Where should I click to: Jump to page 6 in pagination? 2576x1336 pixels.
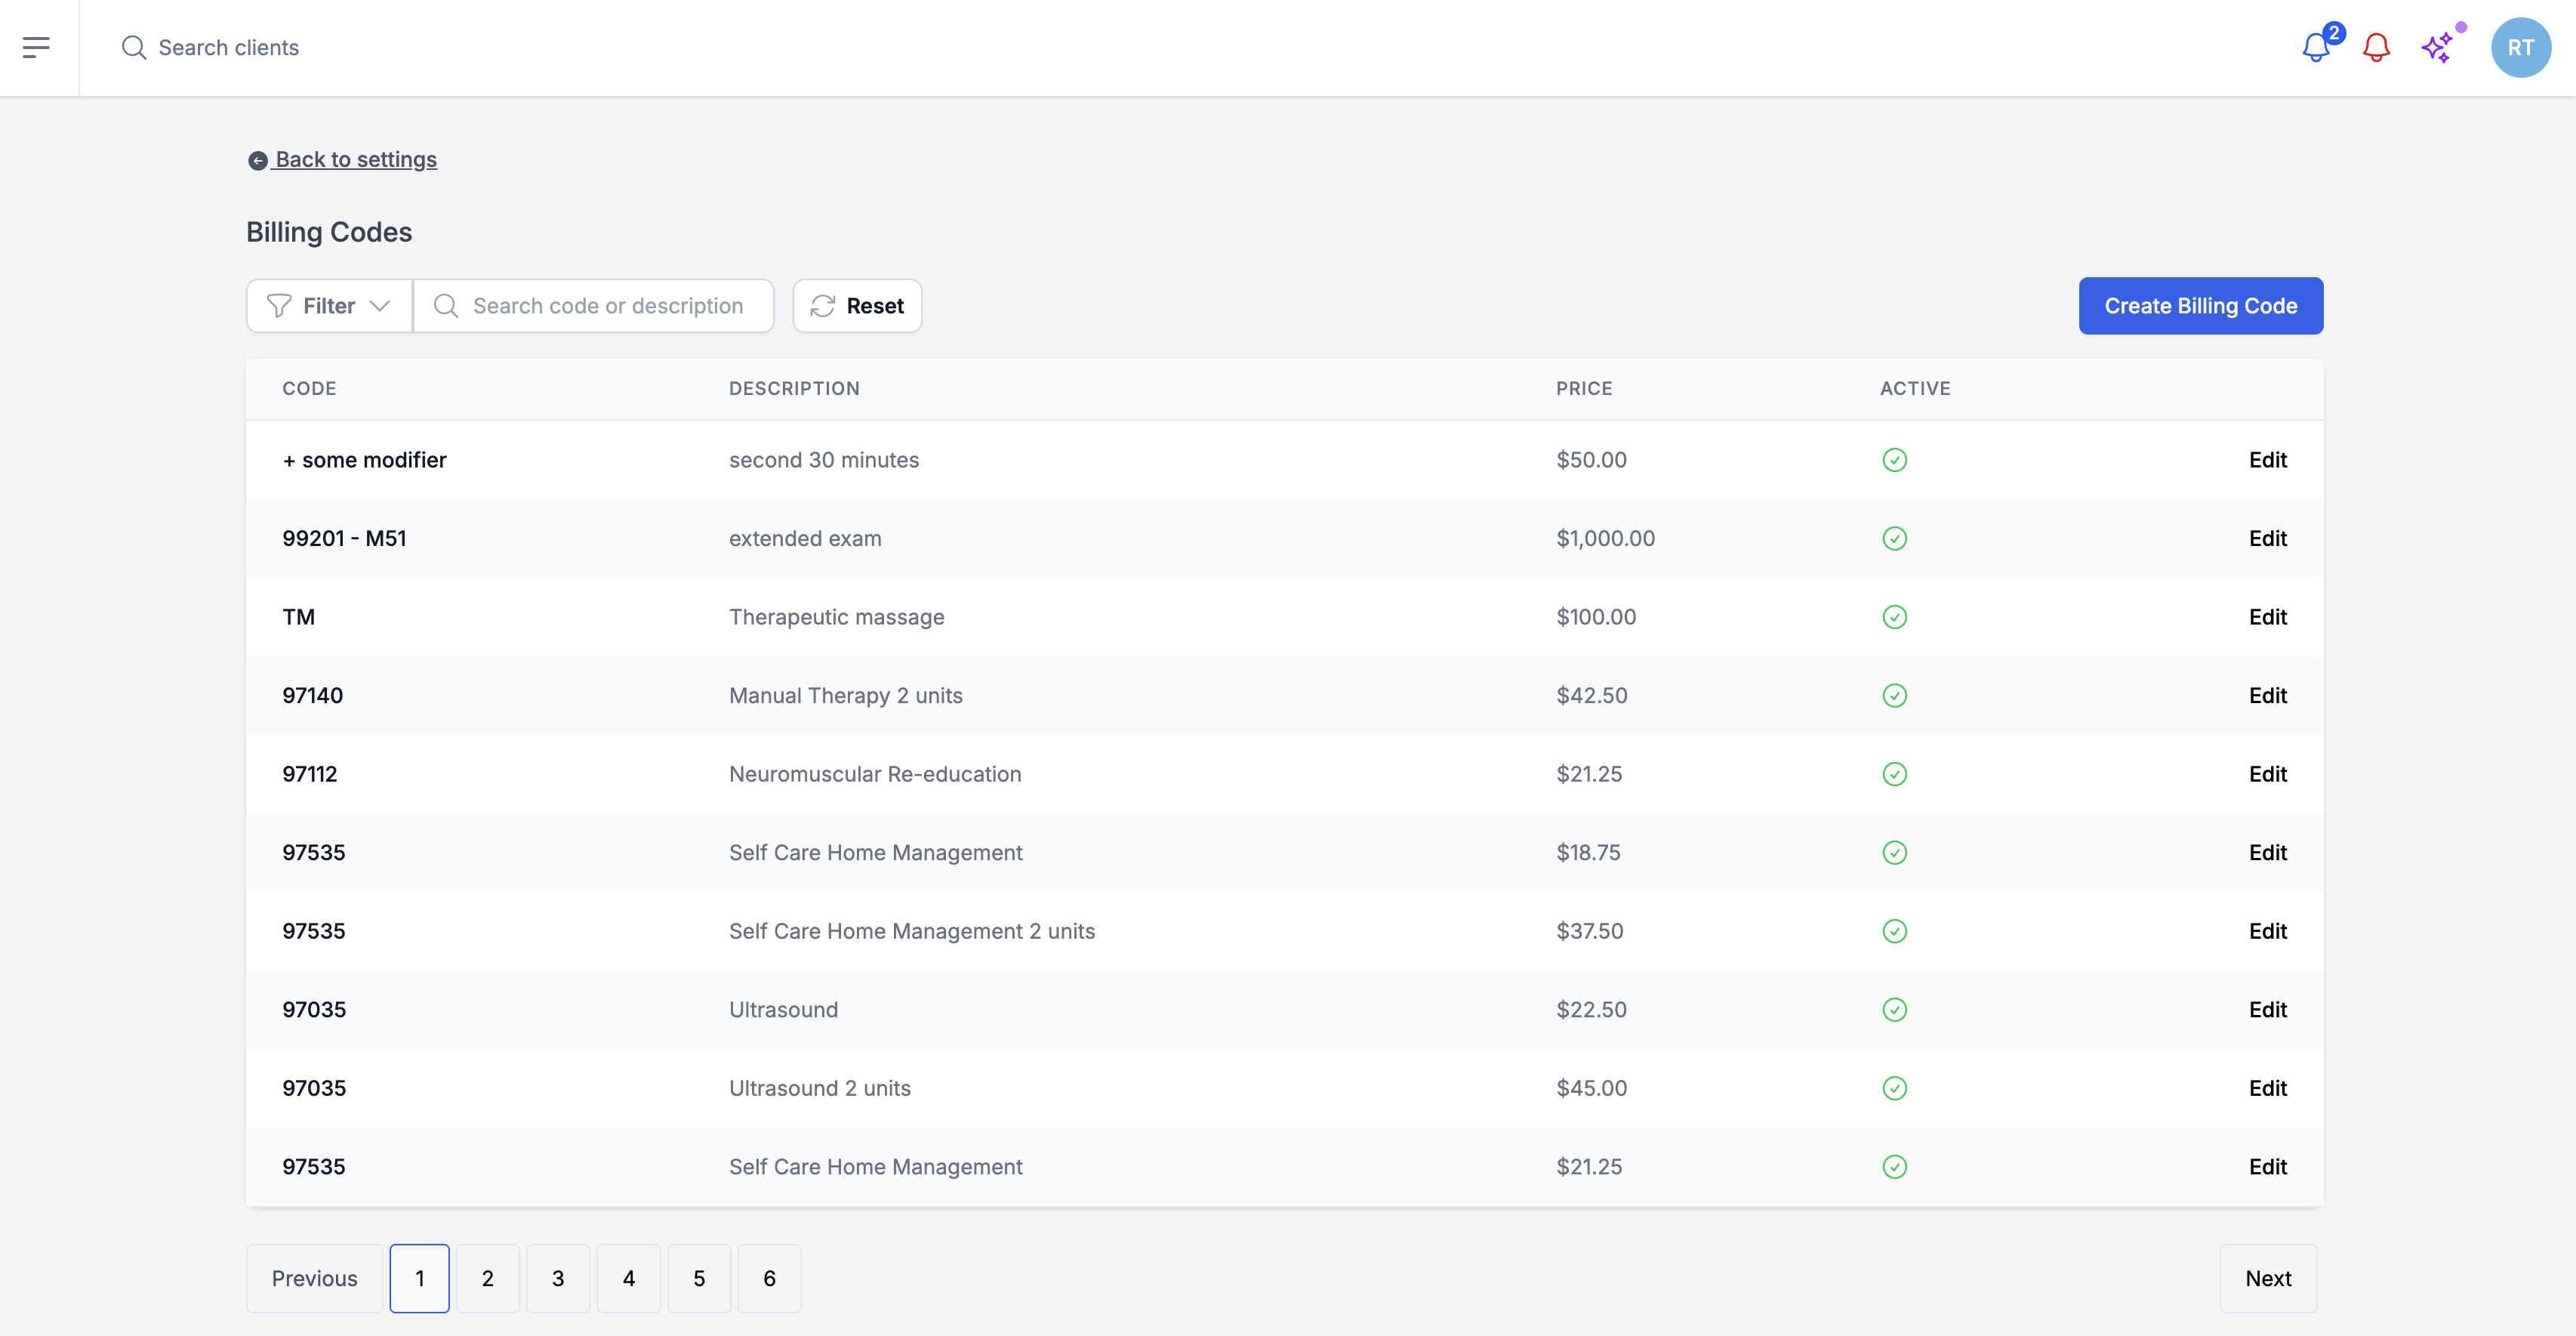[769, 1278]
